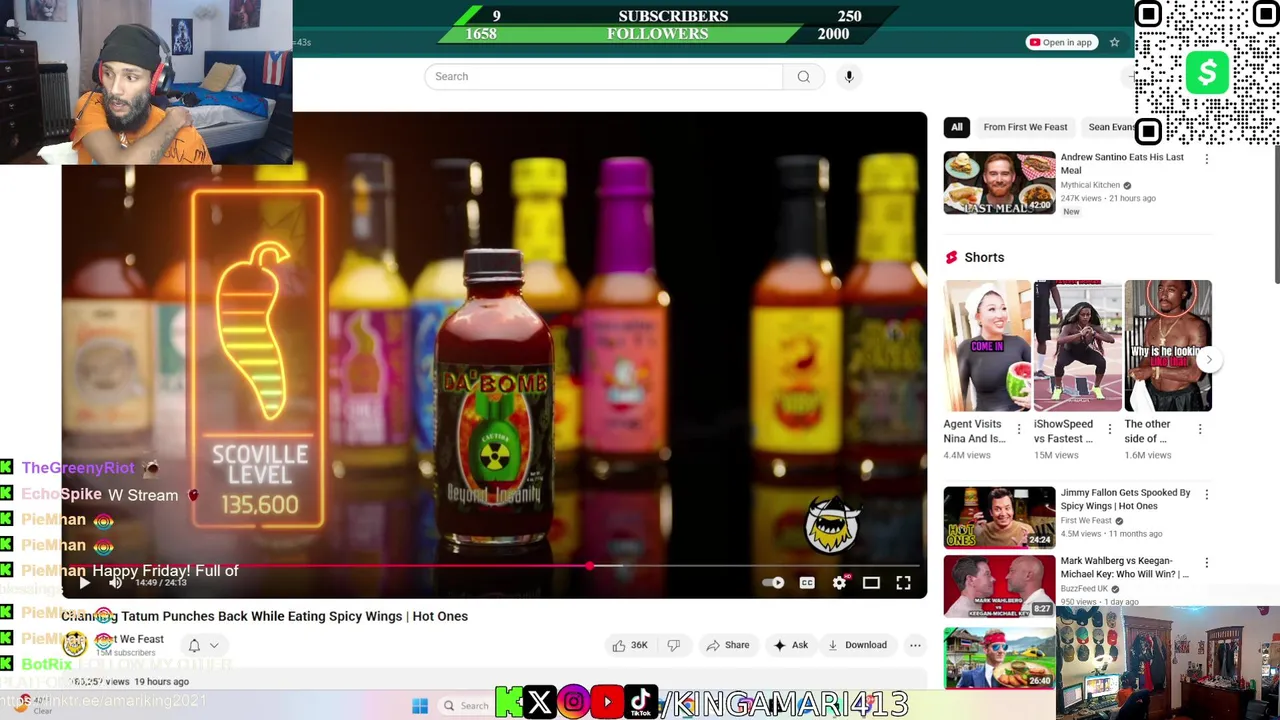
Task: Submit search with magnifier button
Action: coord(803,77)
